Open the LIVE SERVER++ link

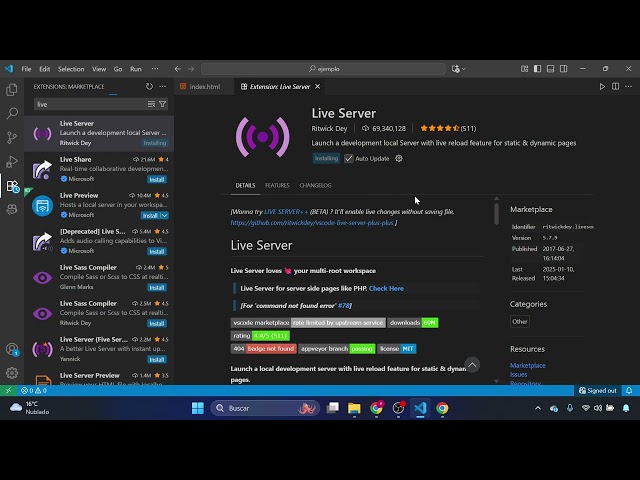(286, 211)
